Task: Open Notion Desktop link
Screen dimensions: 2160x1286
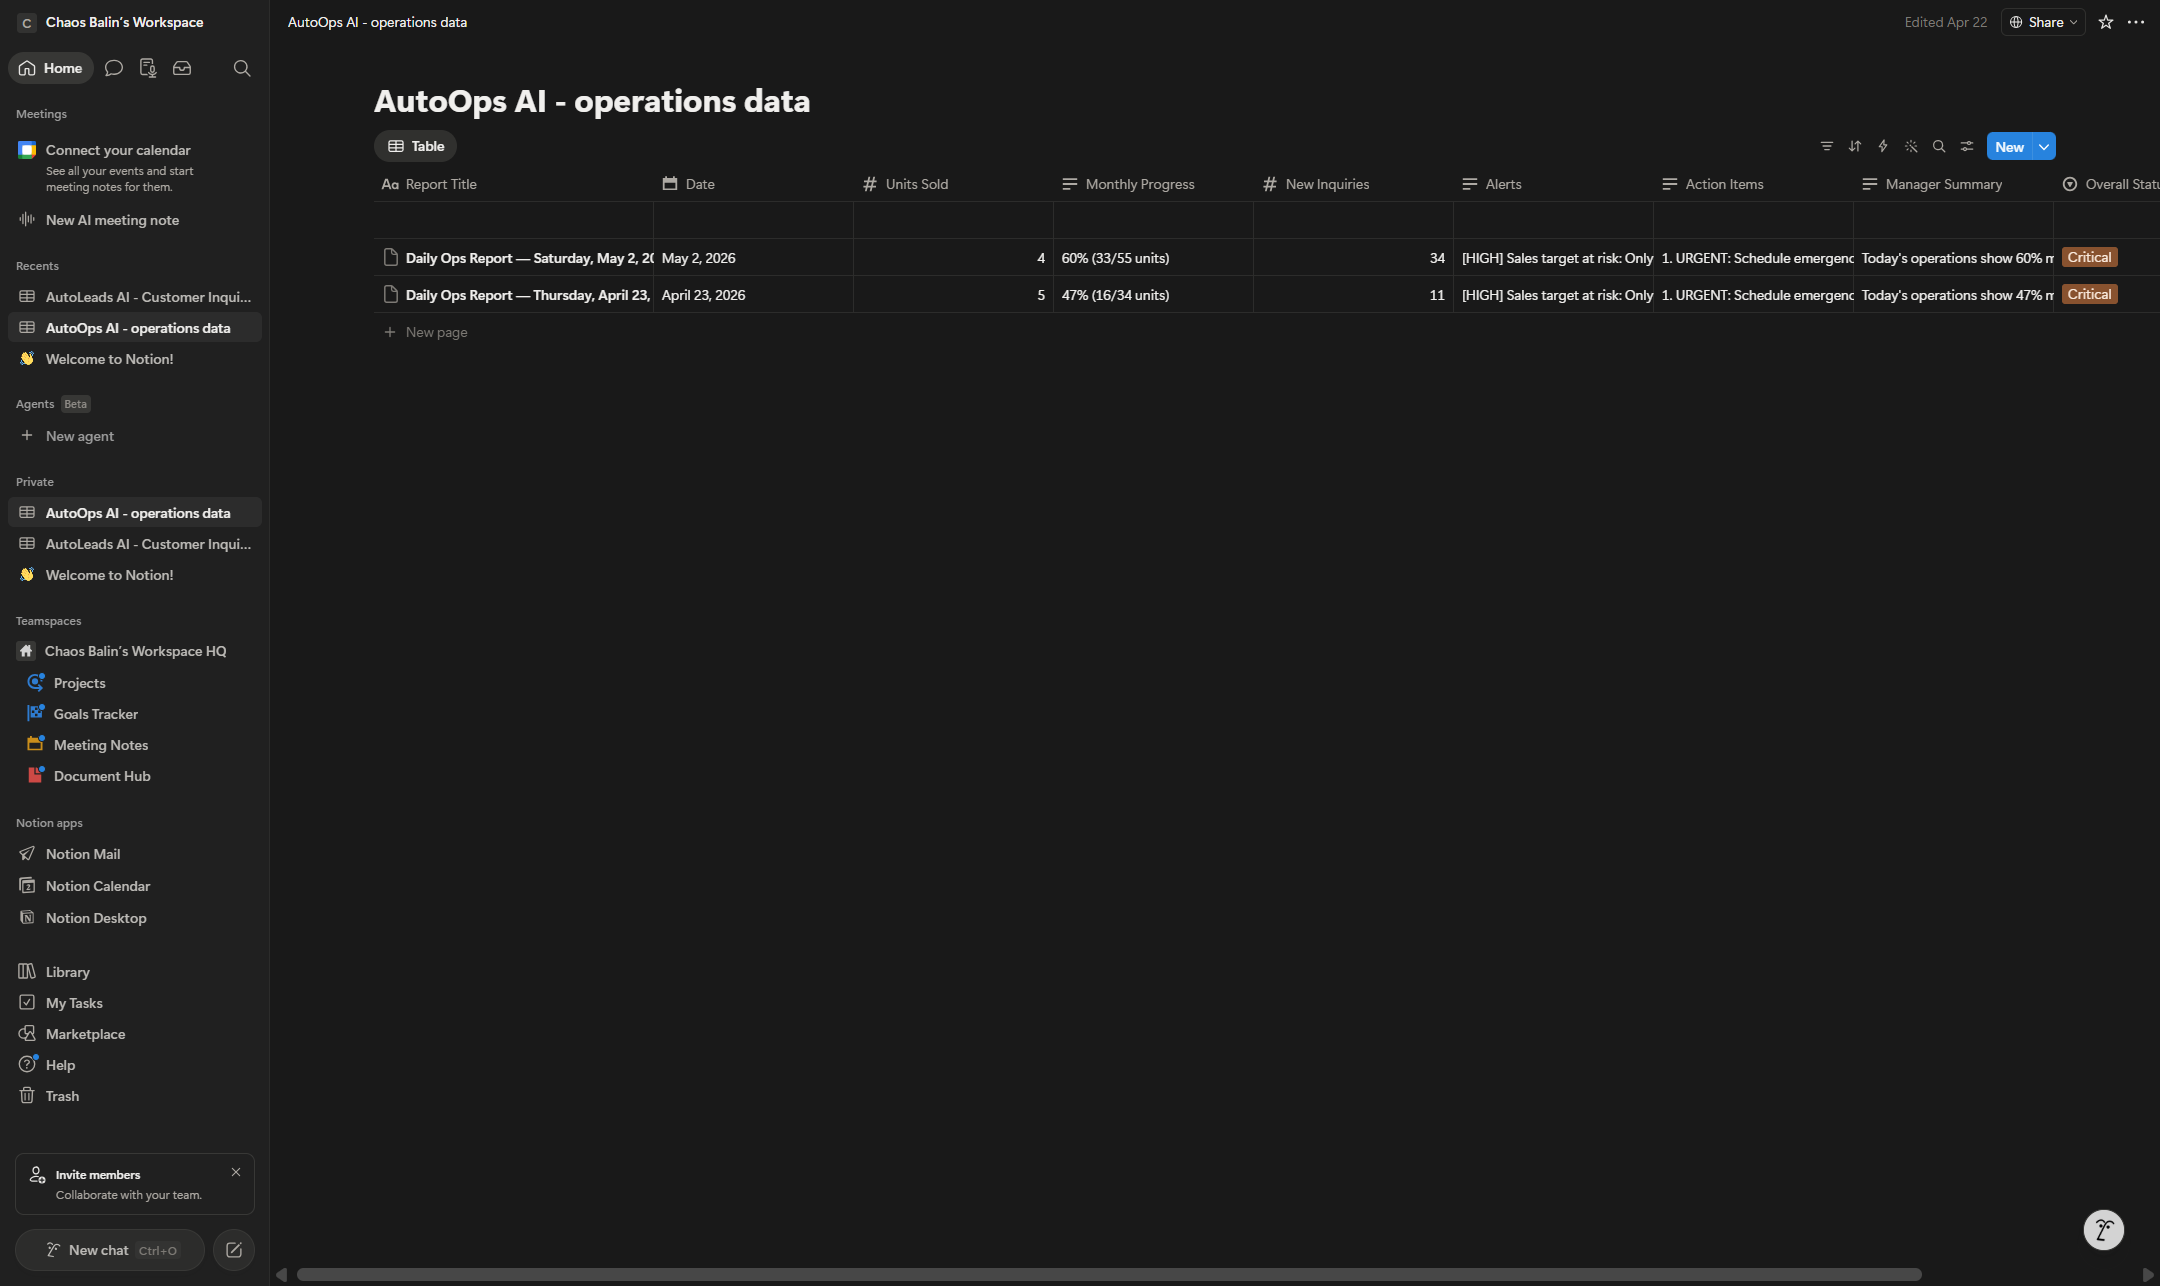Action: tap(135, 918)
